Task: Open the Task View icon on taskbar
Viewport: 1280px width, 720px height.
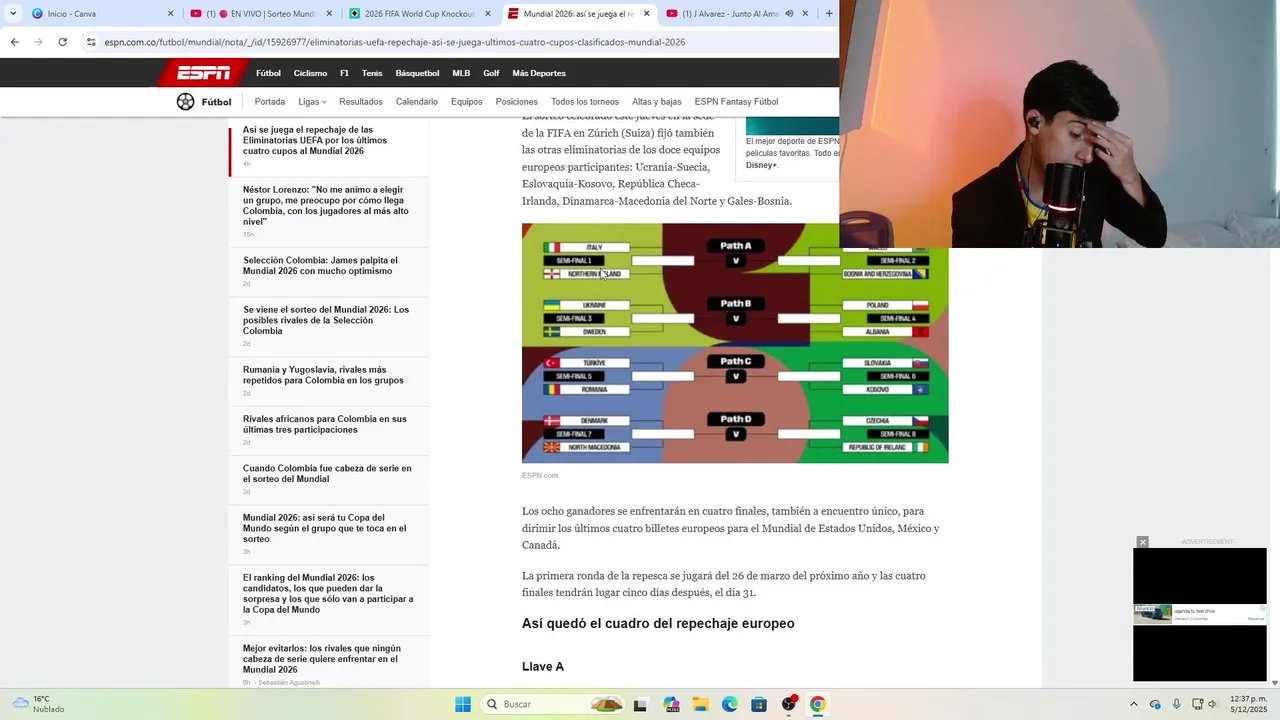Action: [x=640, y=704]
